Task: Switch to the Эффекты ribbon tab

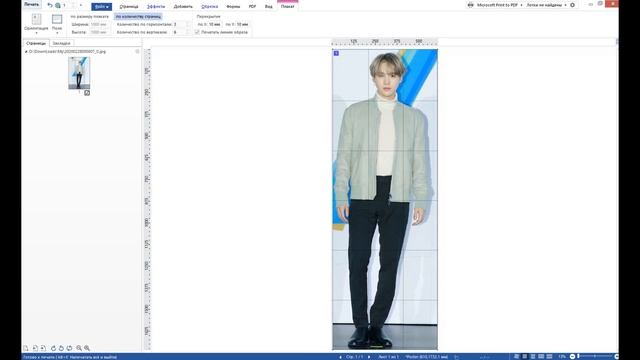Action: point(156,7)
